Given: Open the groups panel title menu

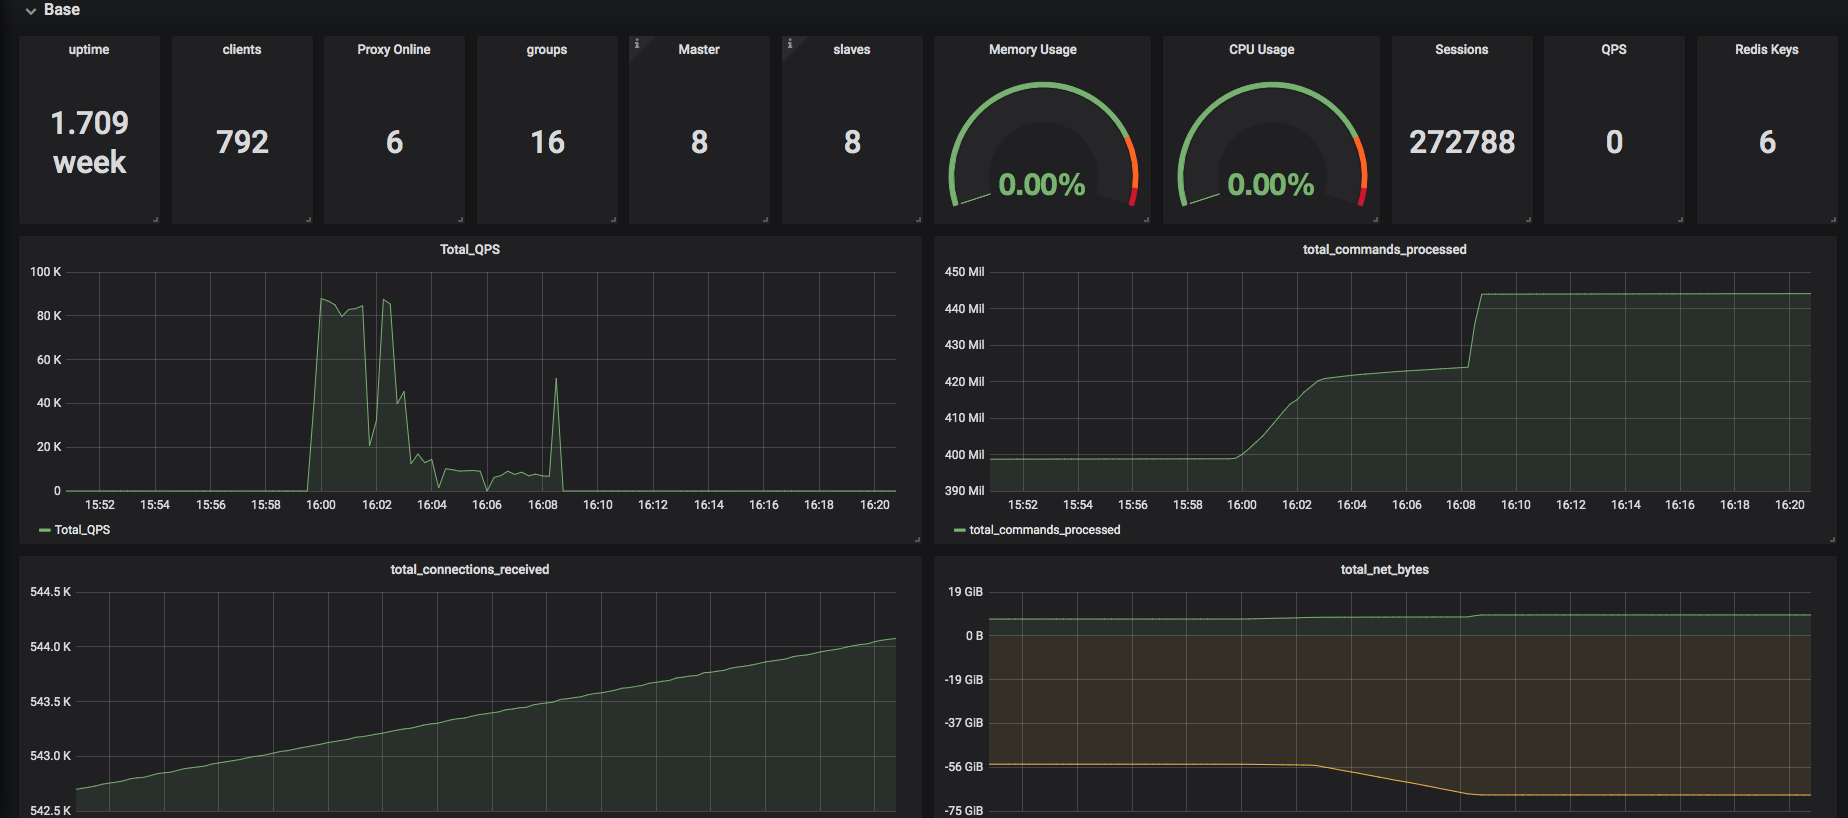Looking at the screenshot, I should 547,49.
